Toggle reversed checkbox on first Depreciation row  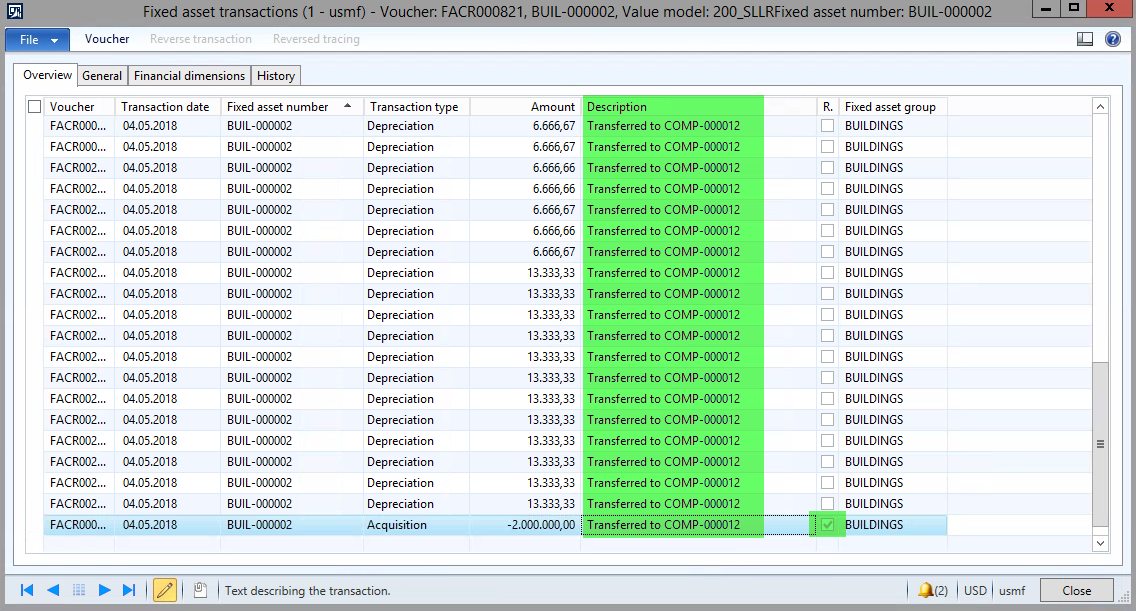tap(827, 126)
